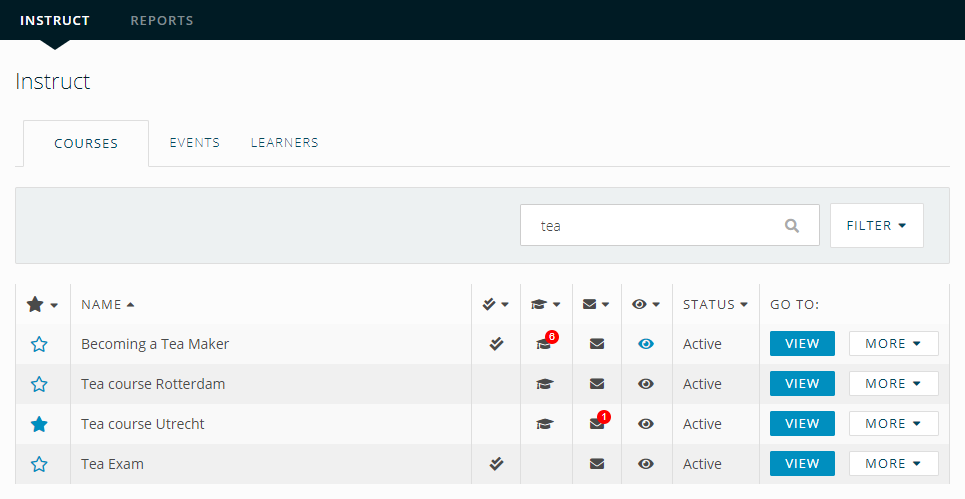This screenshot has height=499, width=965.
Task: Toggle eye visibility for Becoming a Tea Maker
Action: (646, 344)
